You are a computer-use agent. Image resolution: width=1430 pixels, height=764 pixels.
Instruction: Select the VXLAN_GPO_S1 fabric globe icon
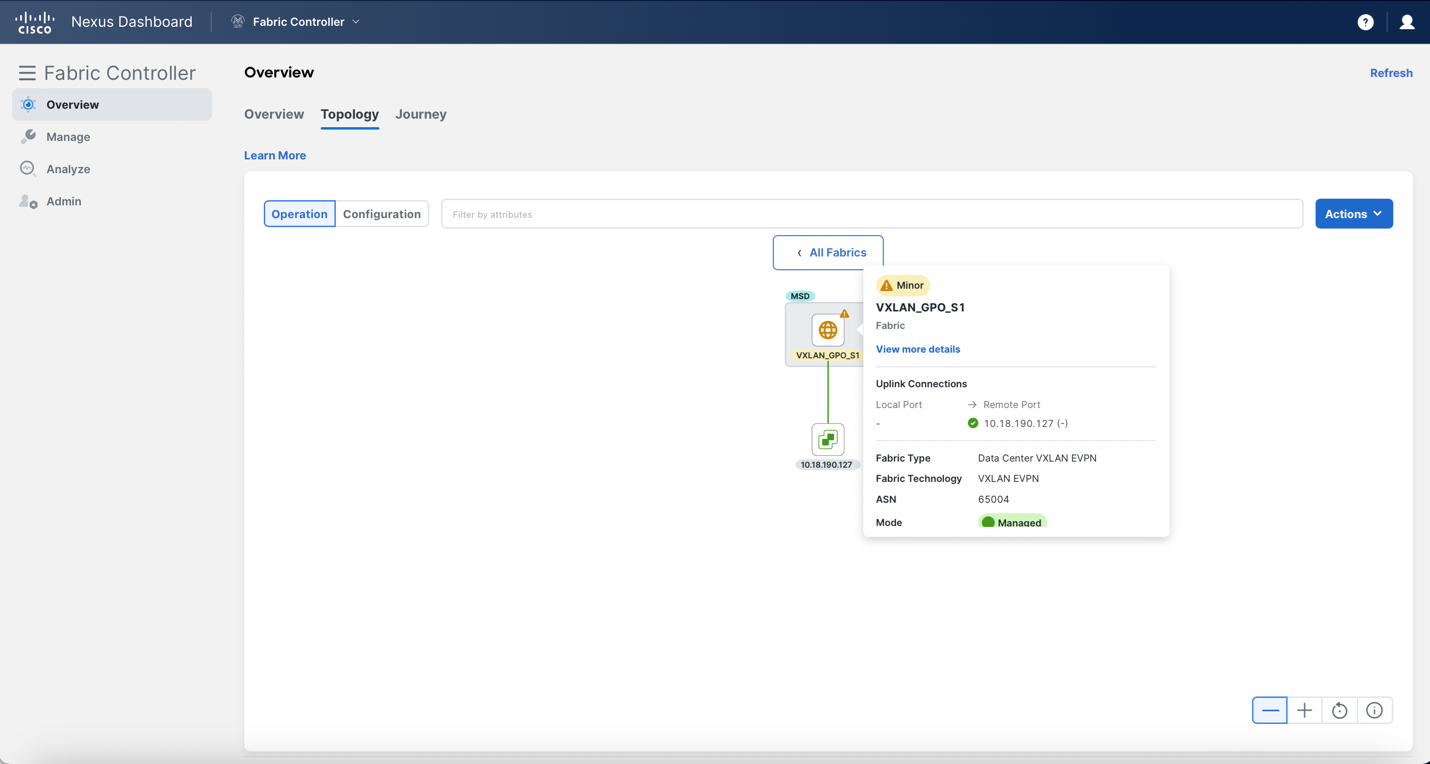coord(828,330)
